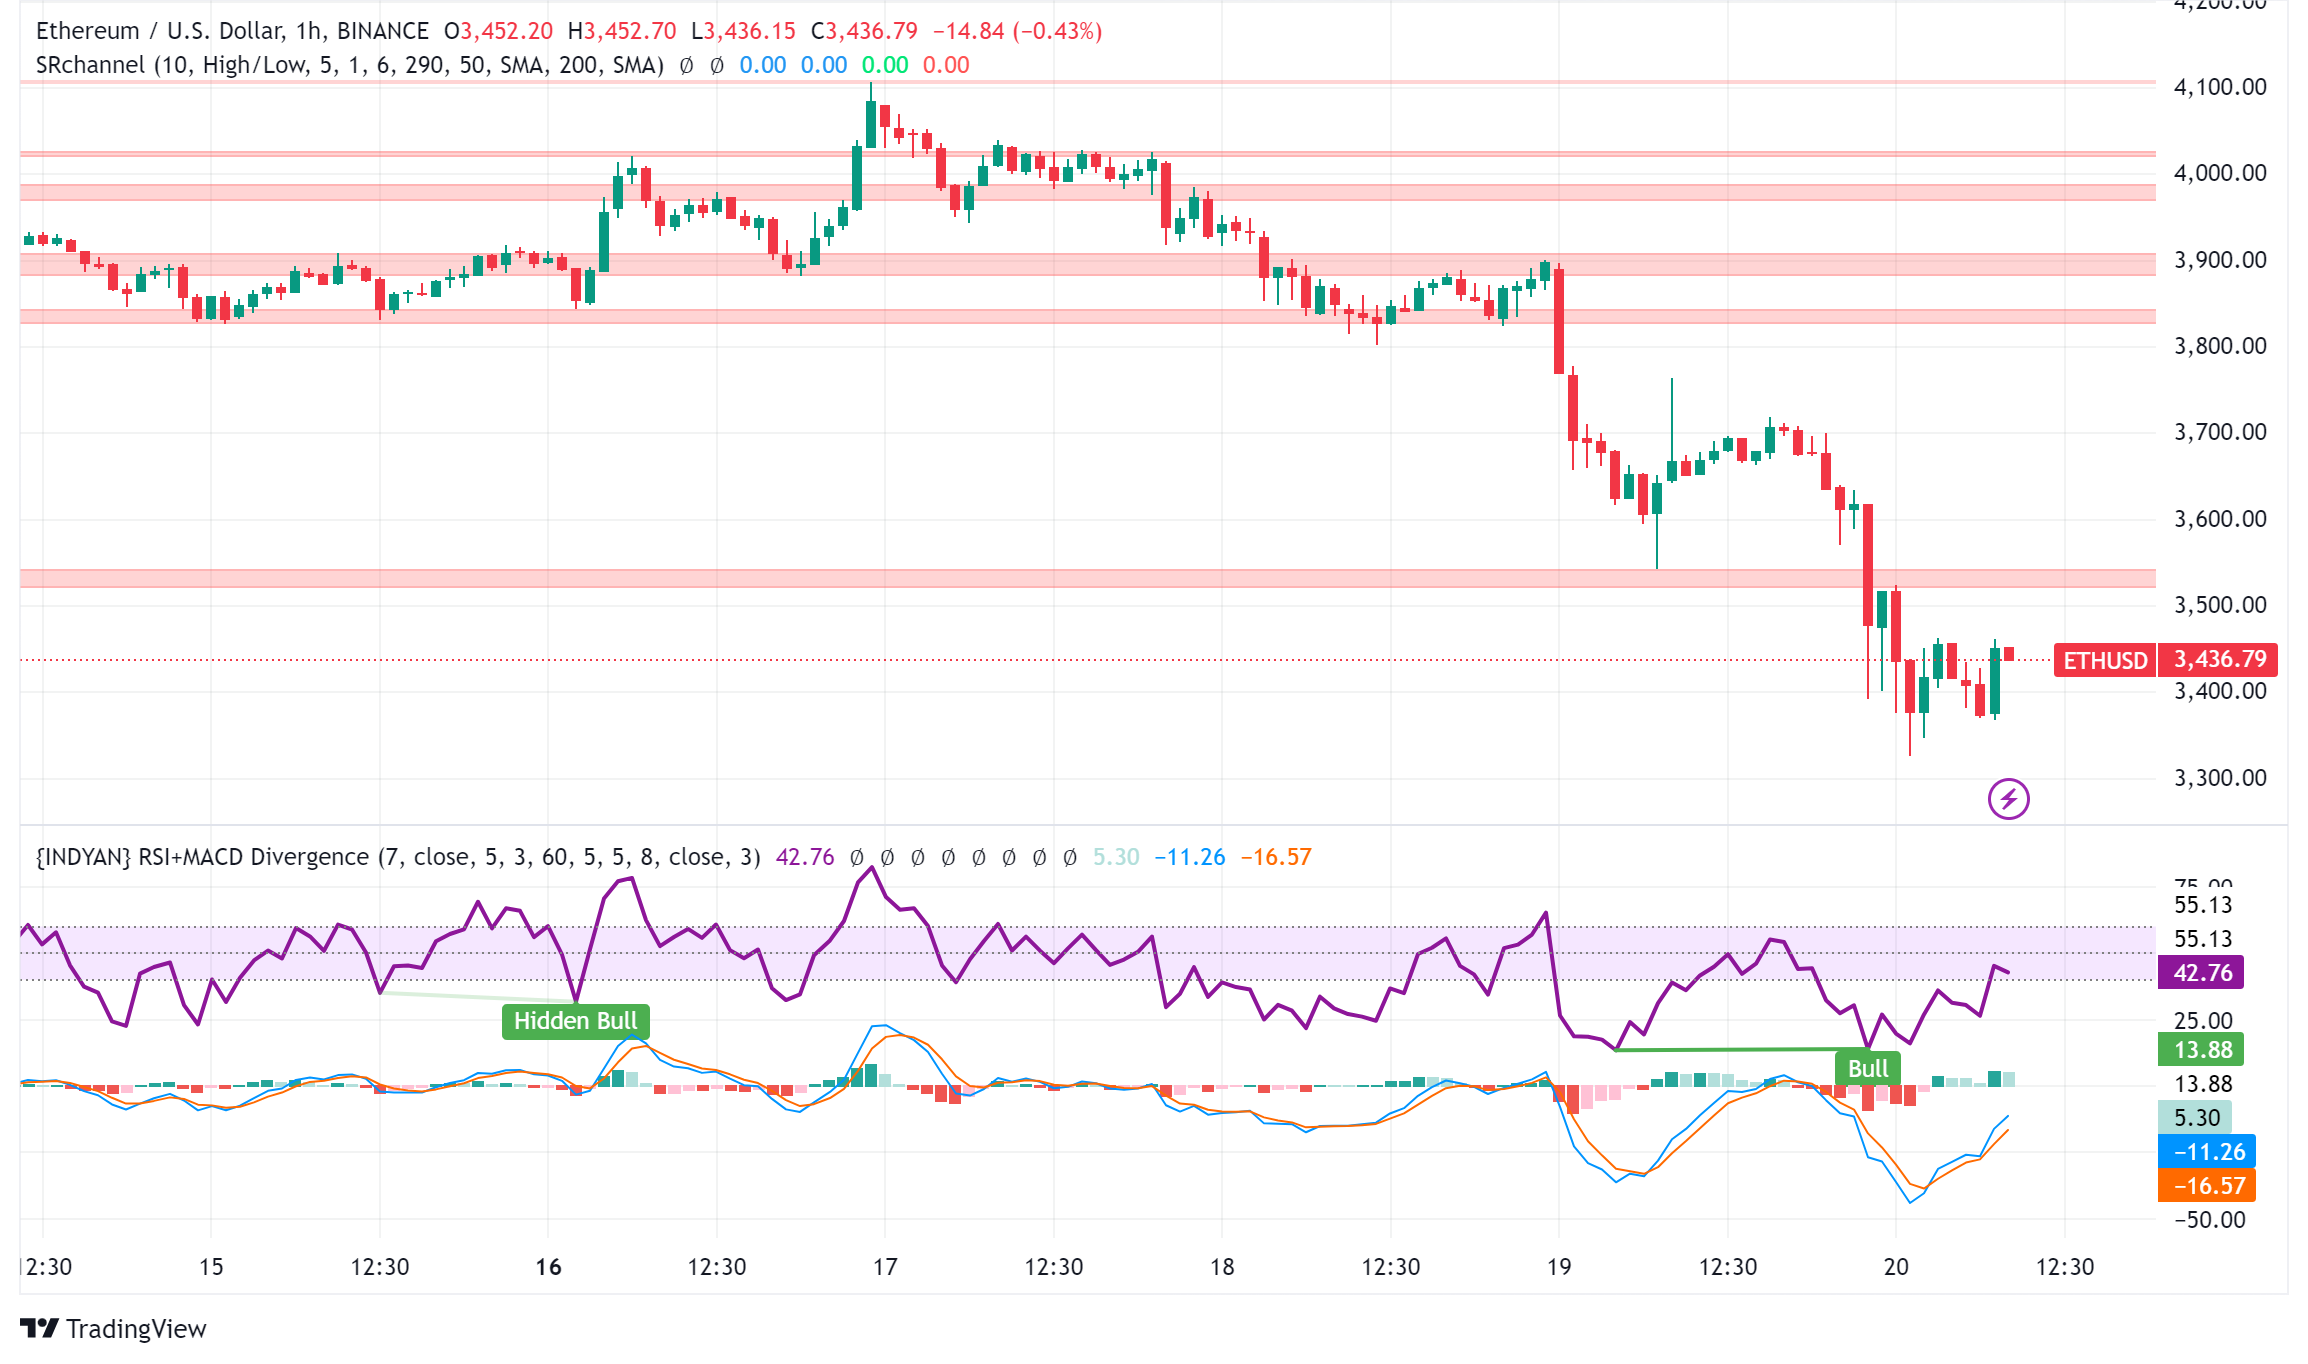Click the 4,000.00 price axis label
Viewport: 2308px width, 1364px height.
coord(2219,173)
